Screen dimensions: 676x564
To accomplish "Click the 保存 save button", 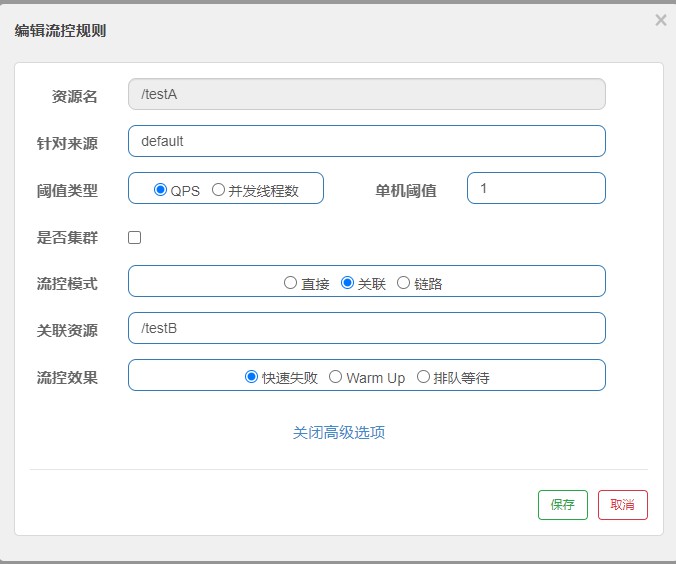I will point(563,504).
